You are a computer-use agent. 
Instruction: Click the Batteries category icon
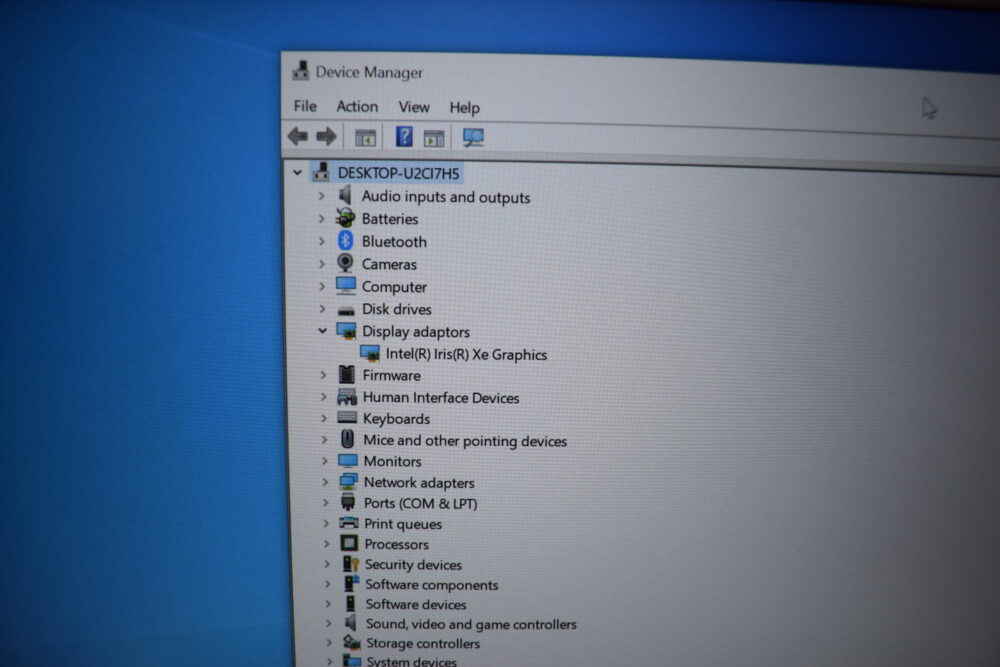[x=345, y=217]
